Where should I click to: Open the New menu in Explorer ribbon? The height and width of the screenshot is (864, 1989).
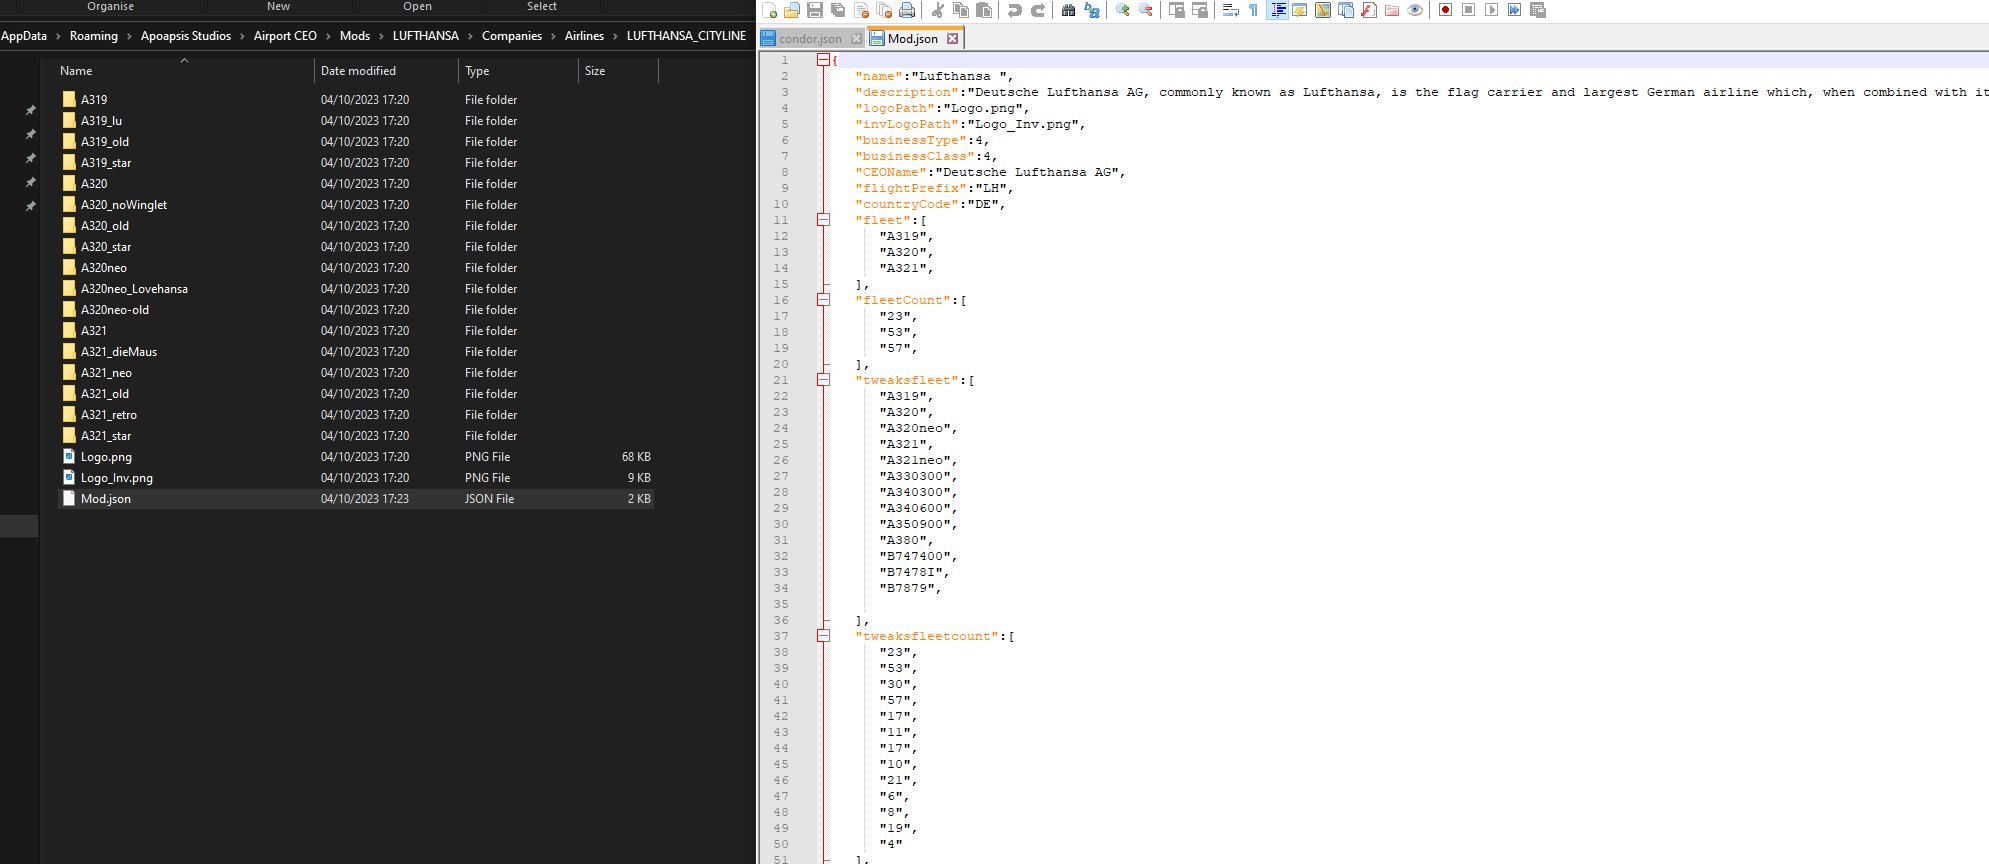coord(278,6)
